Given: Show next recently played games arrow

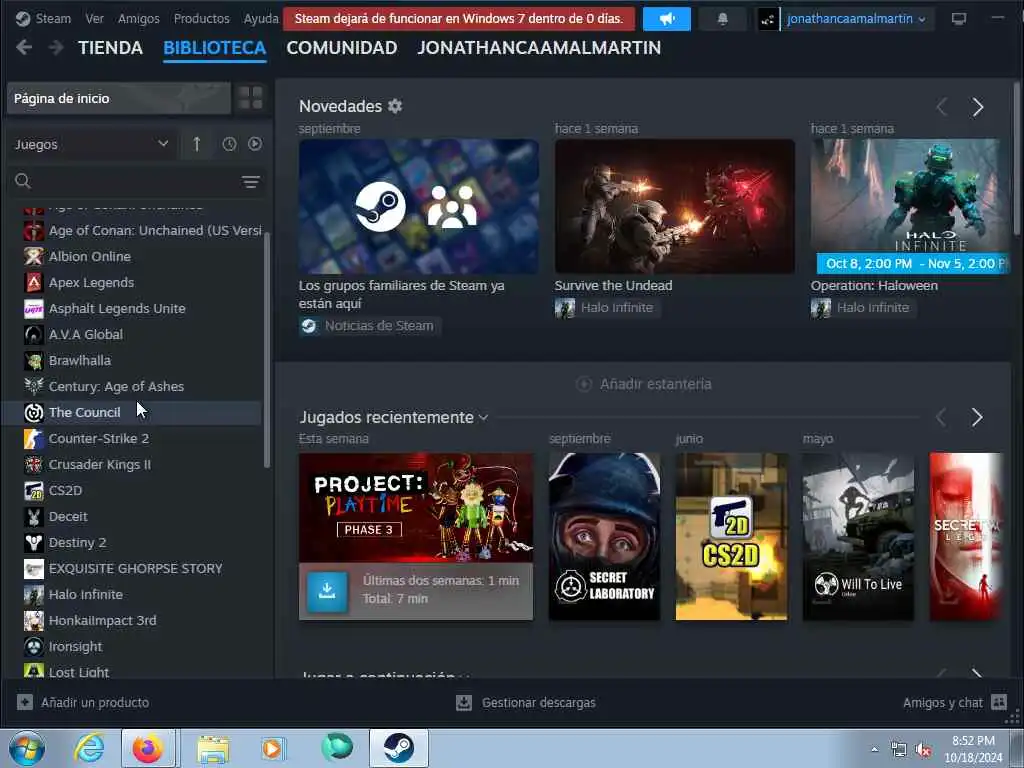Looking at the screenshot, I should click(977, 417).
